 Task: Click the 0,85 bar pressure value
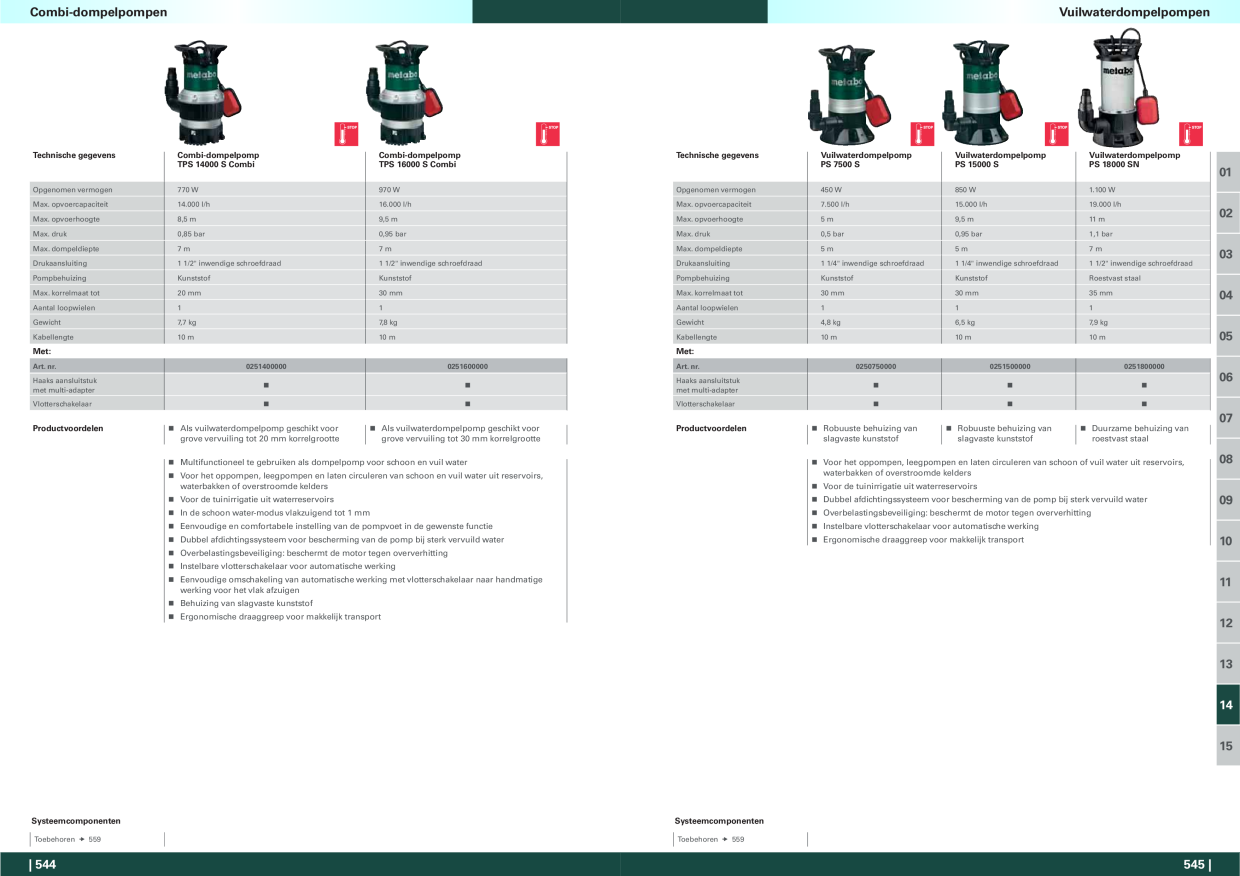191,234
